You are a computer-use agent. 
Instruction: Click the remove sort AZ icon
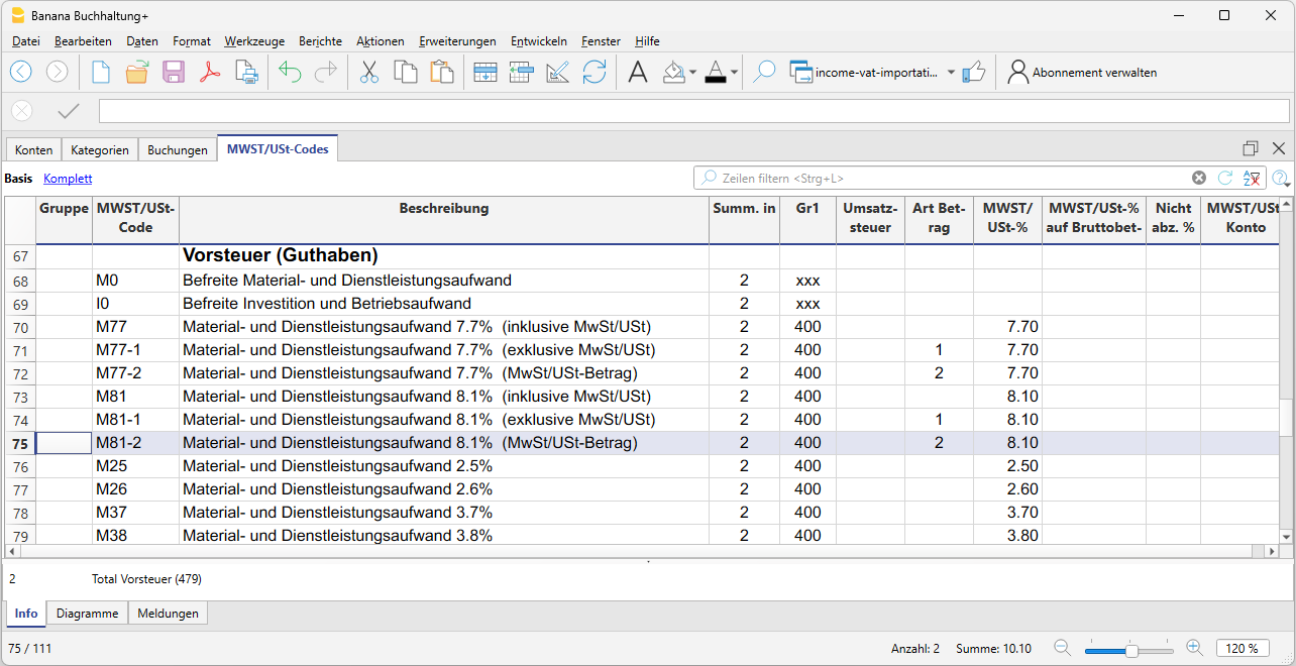(1252, 178)
